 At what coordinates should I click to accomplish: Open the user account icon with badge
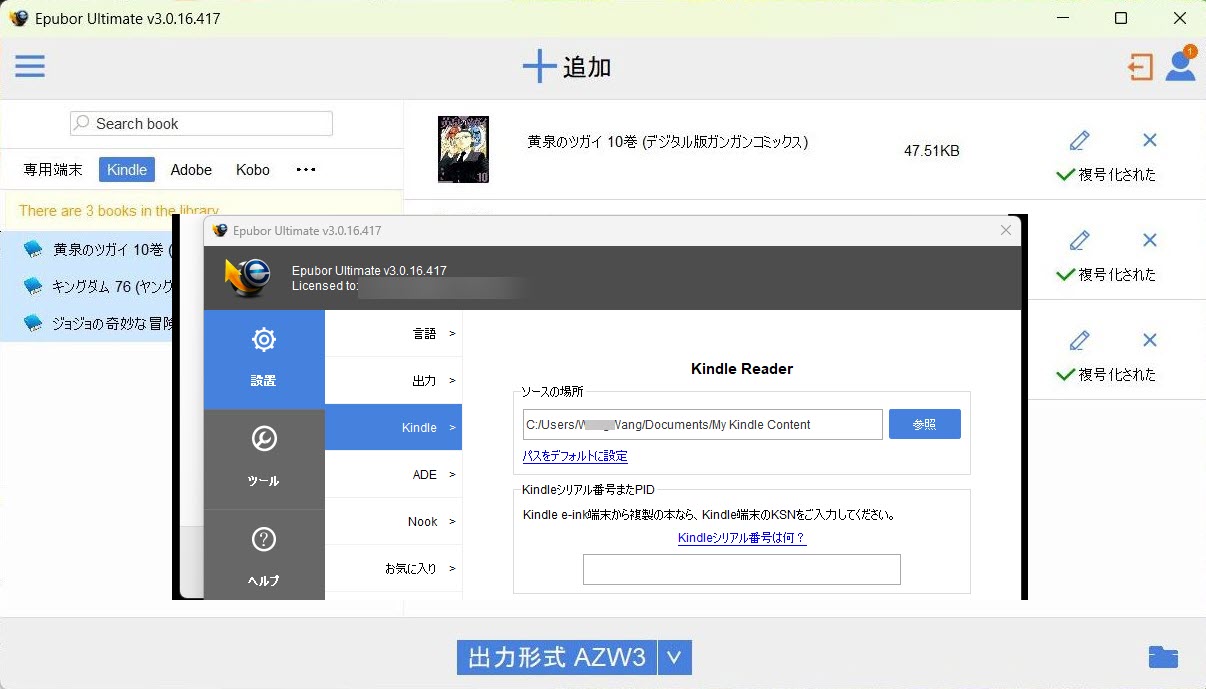pyautogui.click(x=1181, y=64)
